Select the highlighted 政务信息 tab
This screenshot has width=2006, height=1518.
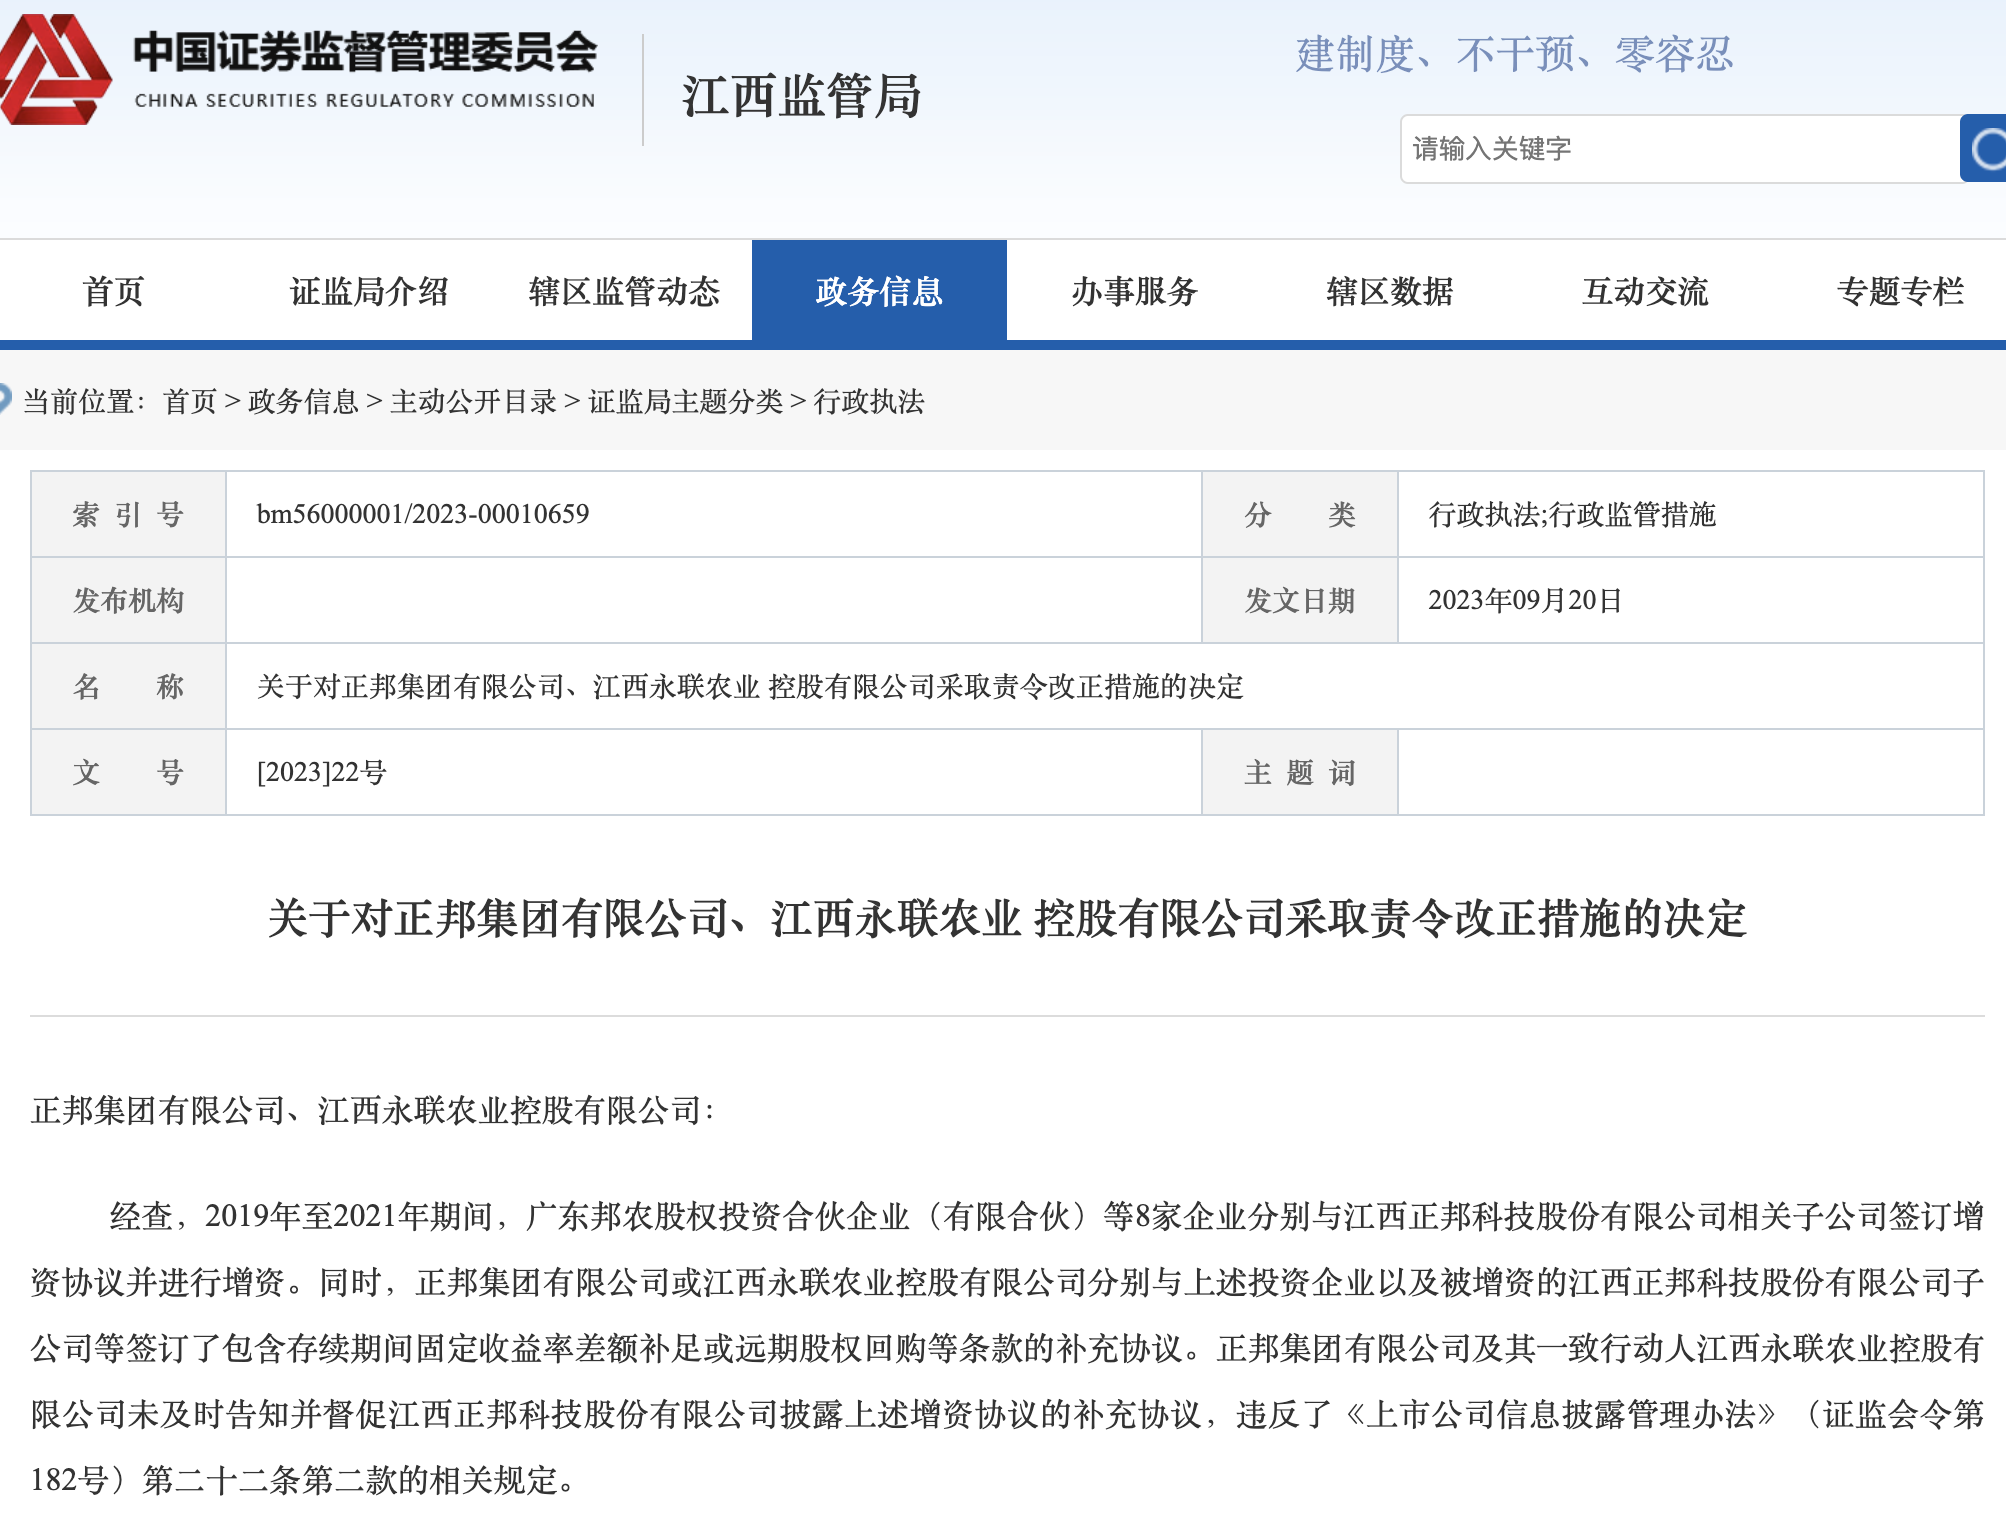point(879,291)
